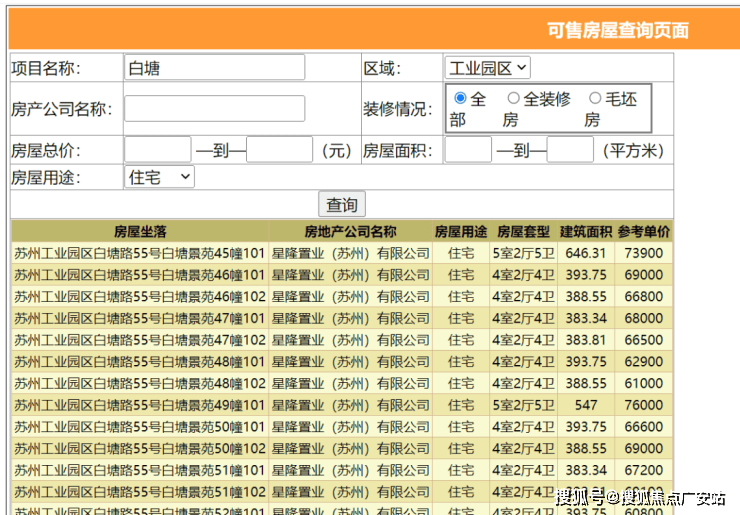The width and height of the screenshot is (740, 515).
Task: Click the 建筑面积 column header
Action: click(x=586, y=231)
